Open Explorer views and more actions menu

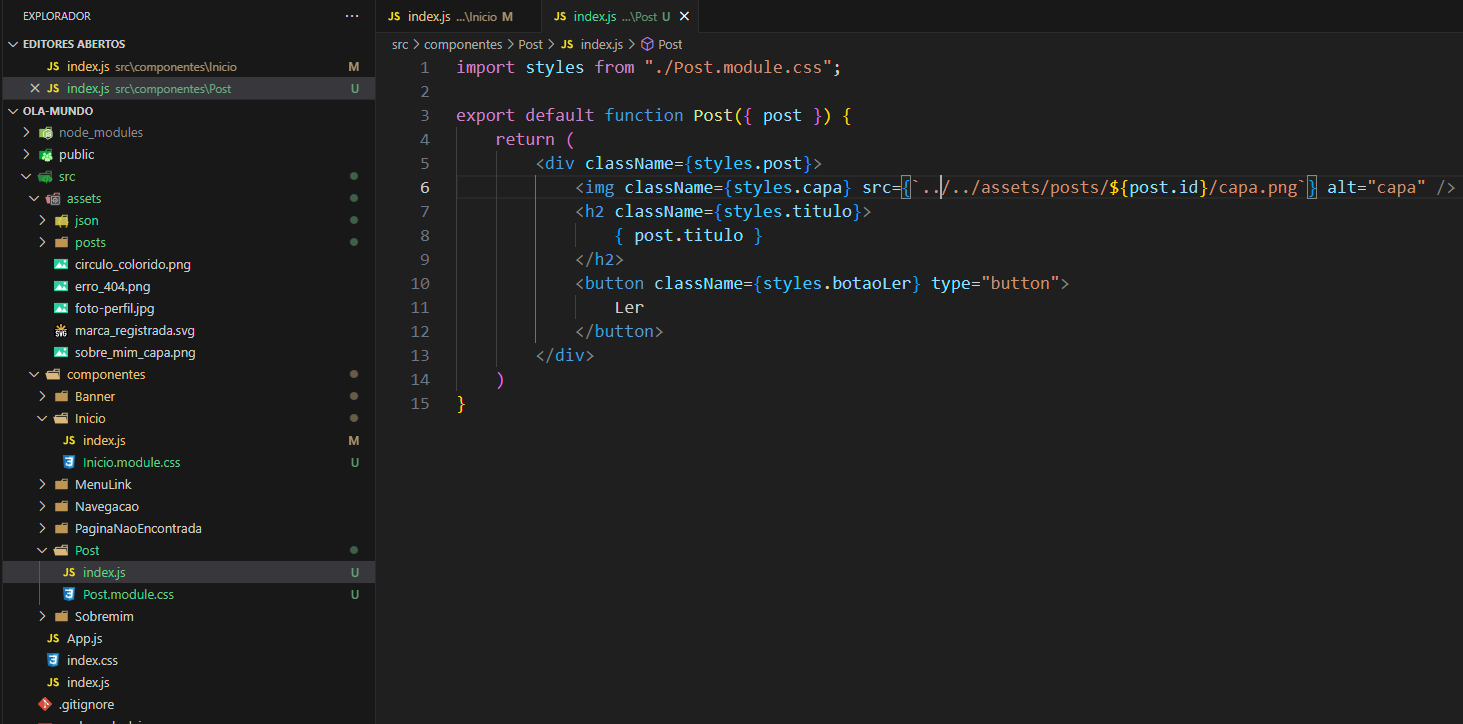coord(351,16)
